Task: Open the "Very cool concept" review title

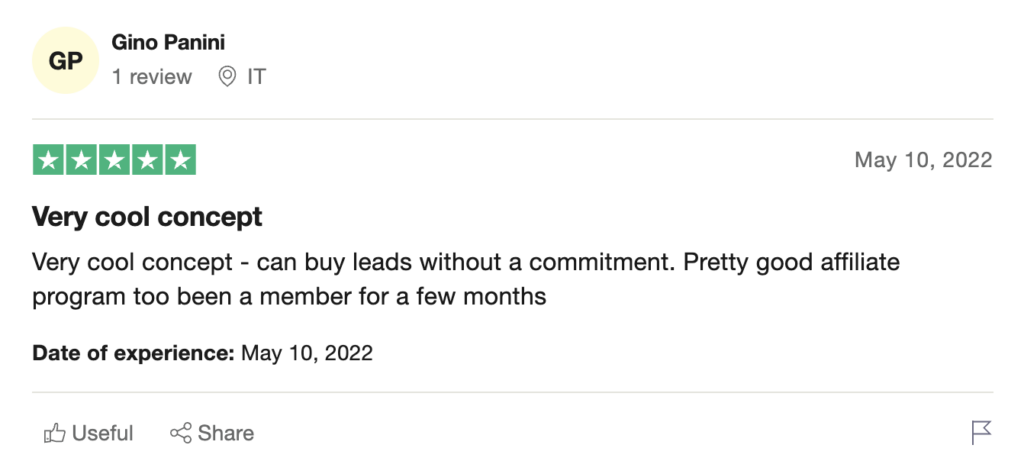Action: (x=147, y=216)
